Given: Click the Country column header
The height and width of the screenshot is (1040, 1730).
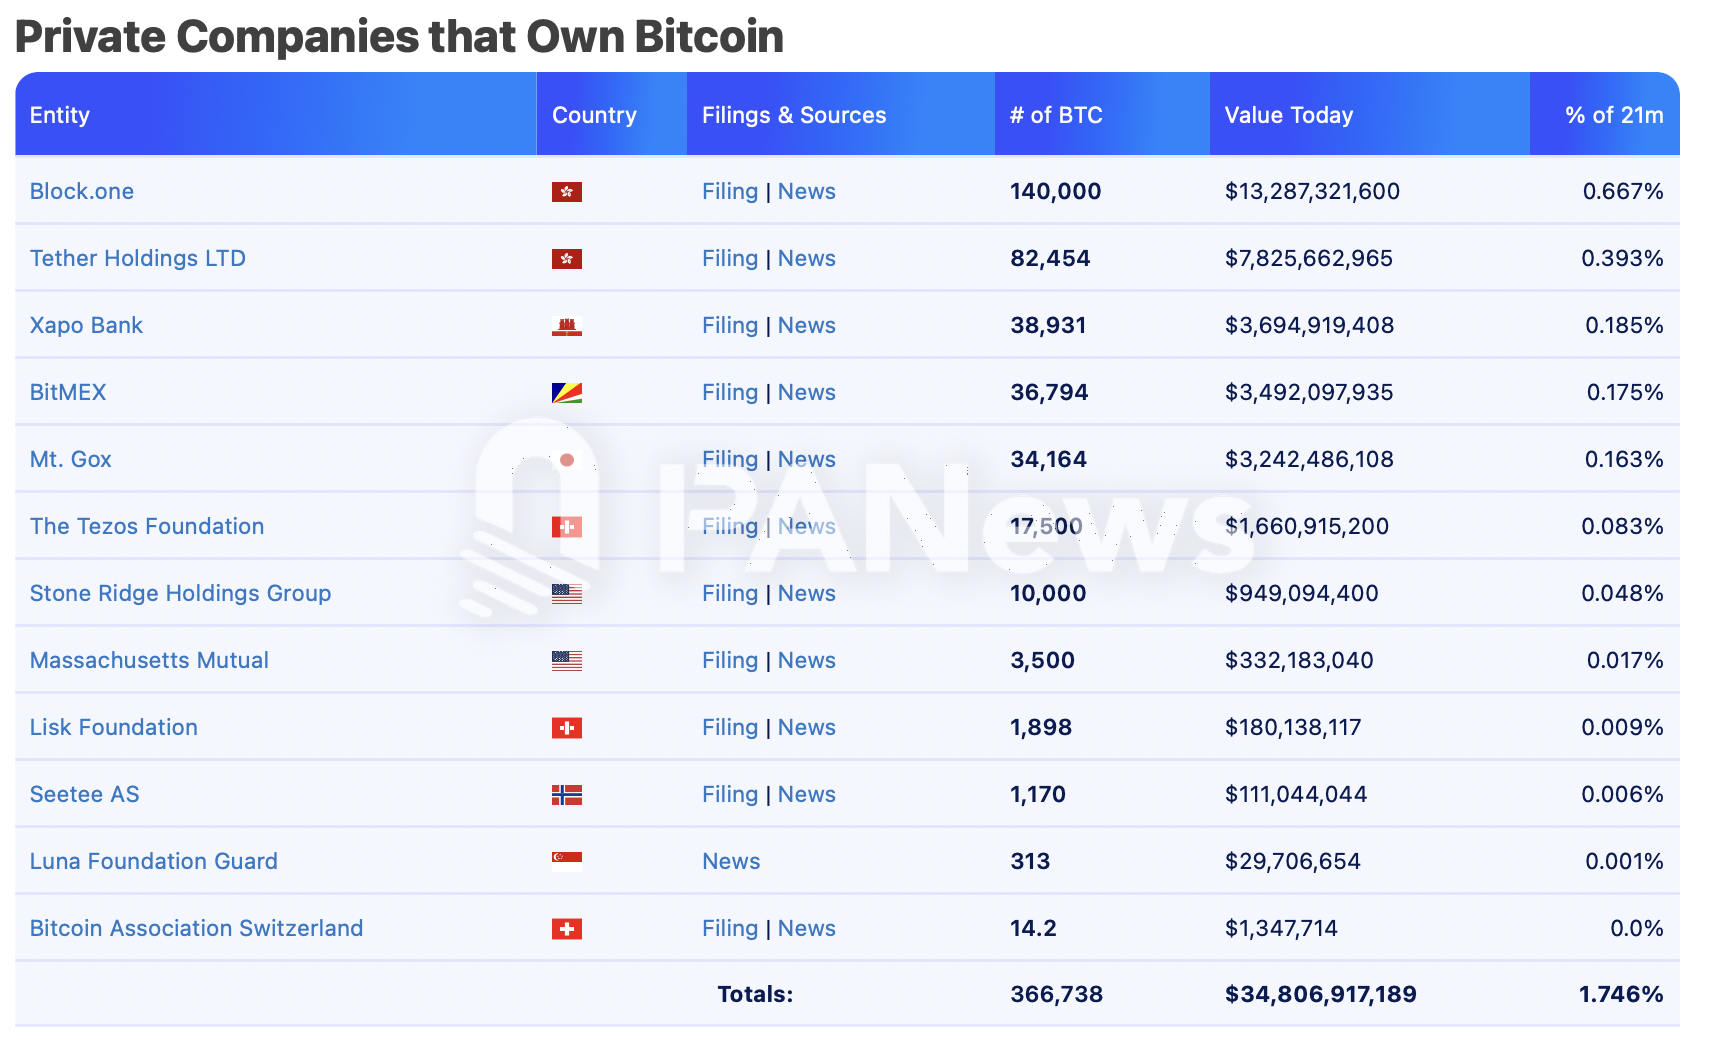Looking at the screenshot, I should pos(594,115).
